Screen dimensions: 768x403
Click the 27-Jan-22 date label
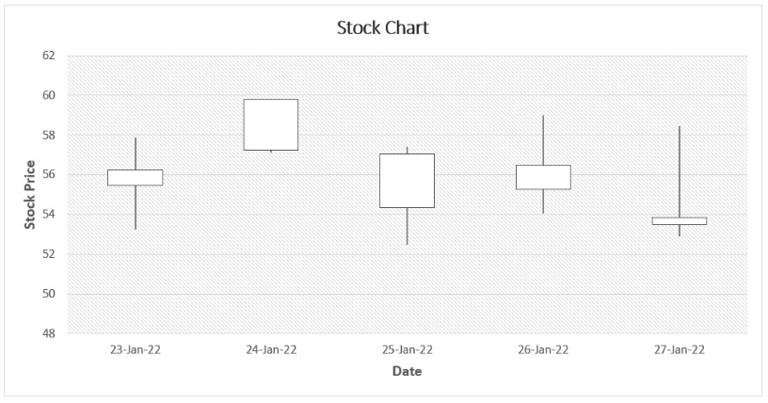pos(679,350)
